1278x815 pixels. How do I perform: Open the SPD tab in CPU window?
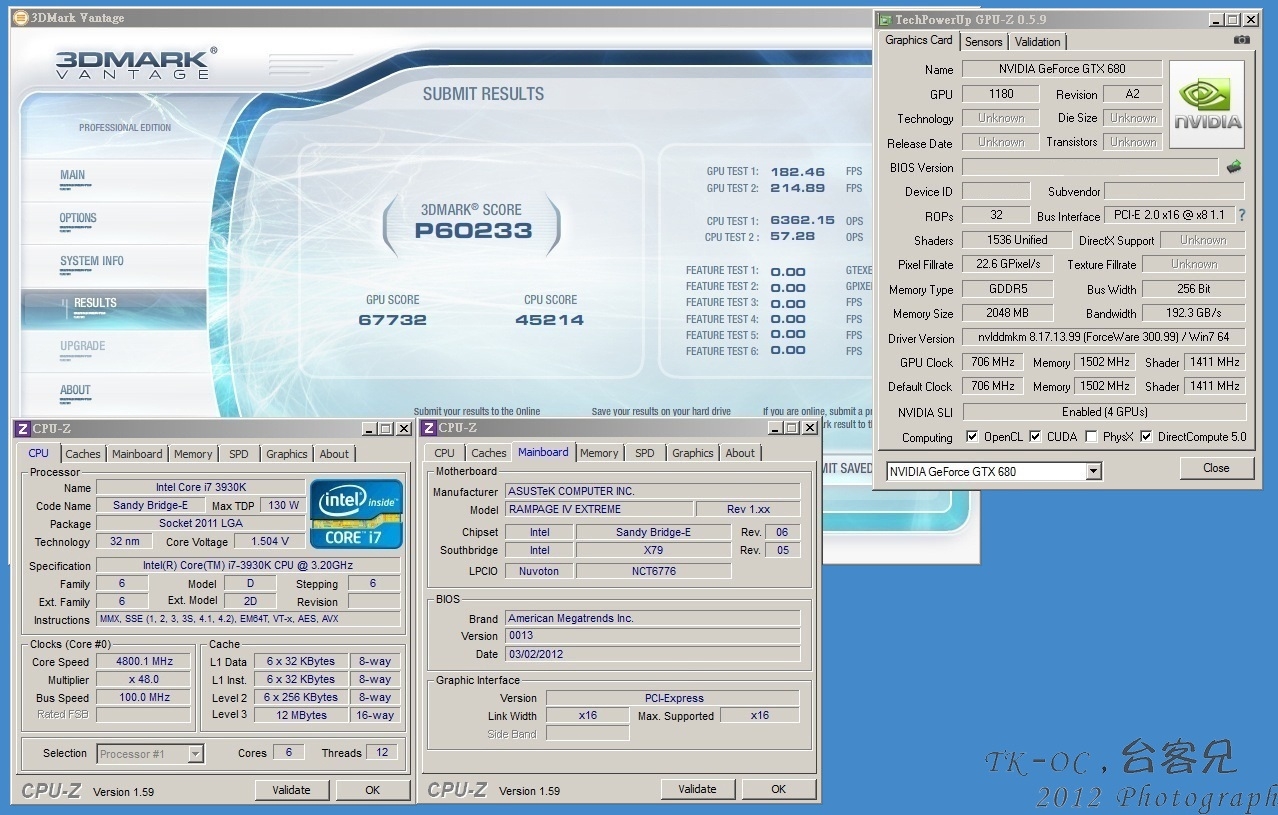click(238, 454)
